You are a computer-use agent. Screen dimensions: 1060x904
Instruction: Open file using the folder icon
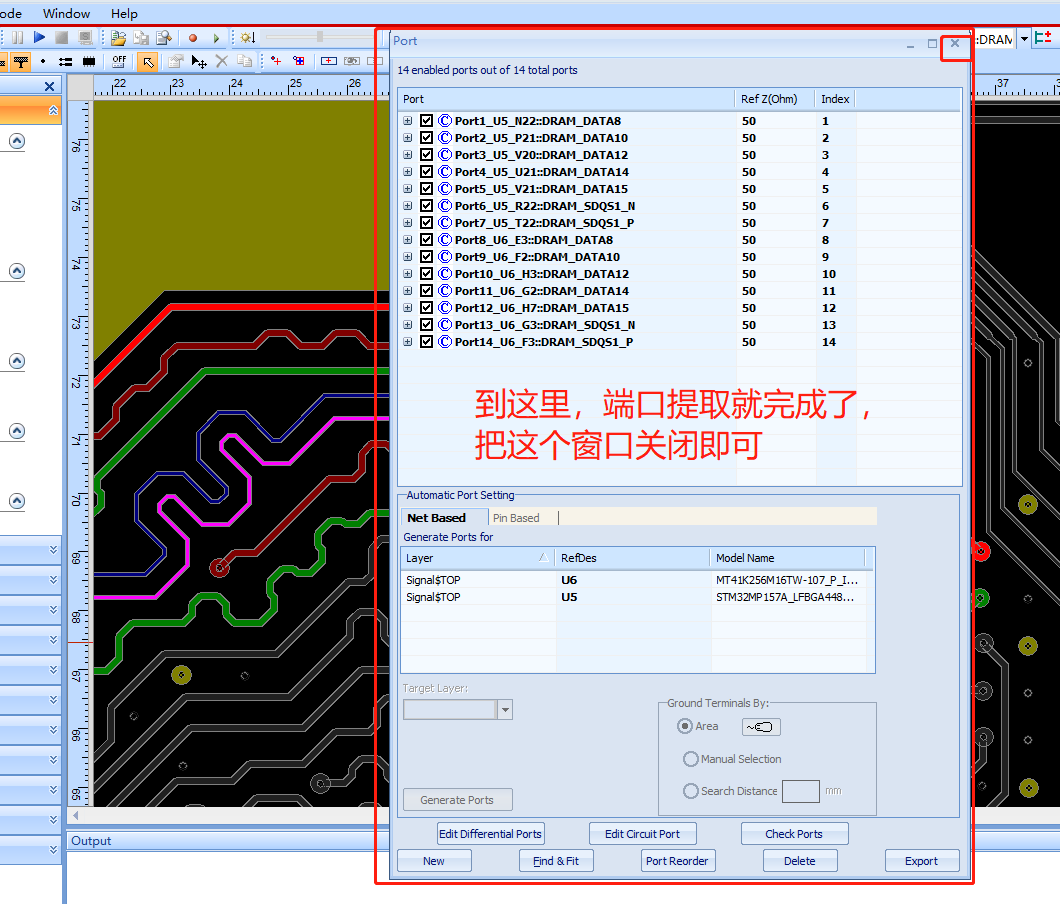pos(119,38)
